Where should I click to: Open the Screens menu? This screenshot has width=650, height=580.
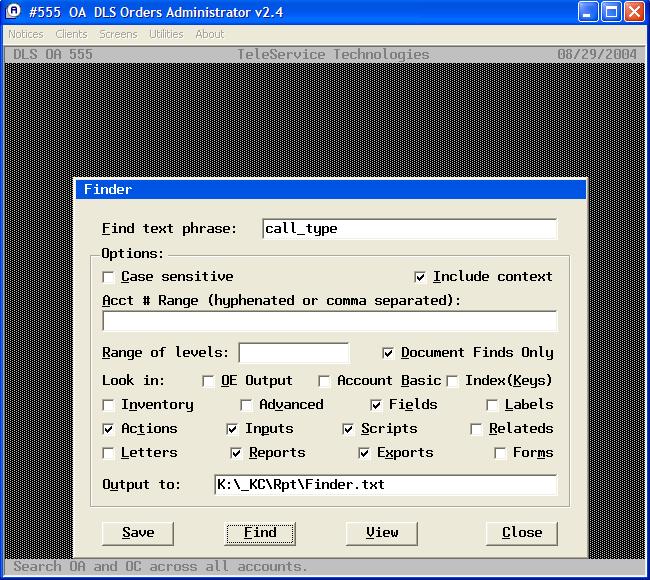118,34
